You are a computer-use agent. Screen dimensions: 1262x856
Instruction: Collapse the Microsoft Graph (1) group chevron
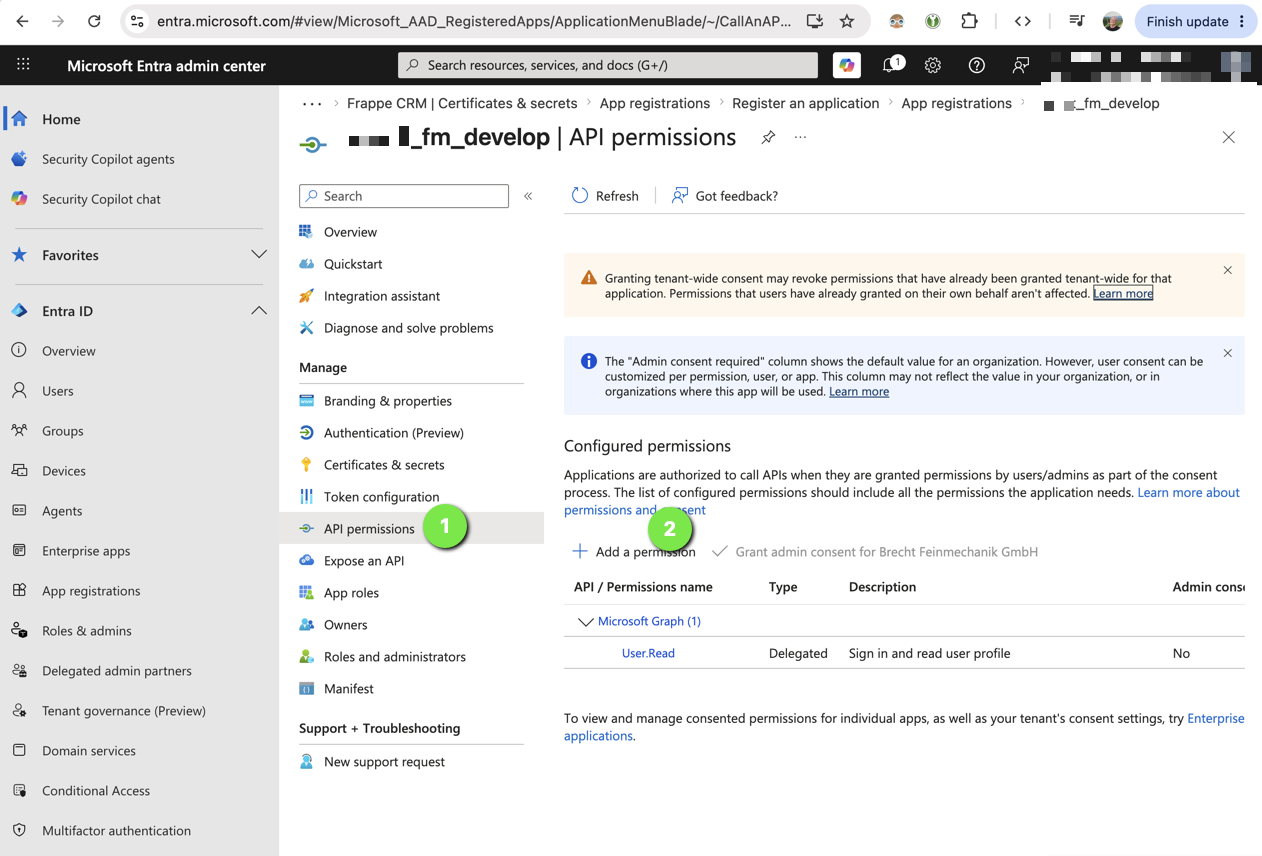[585, 622]
